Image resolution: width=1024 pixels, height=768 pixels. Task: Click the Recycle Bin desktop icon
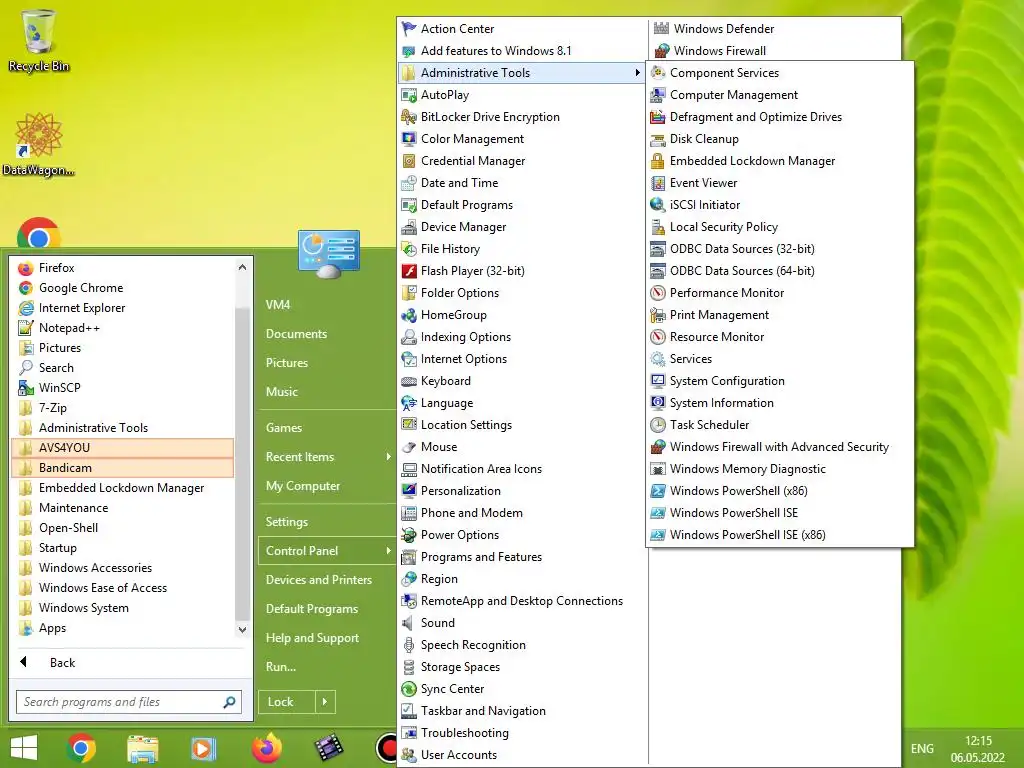(x=39, y=40)
